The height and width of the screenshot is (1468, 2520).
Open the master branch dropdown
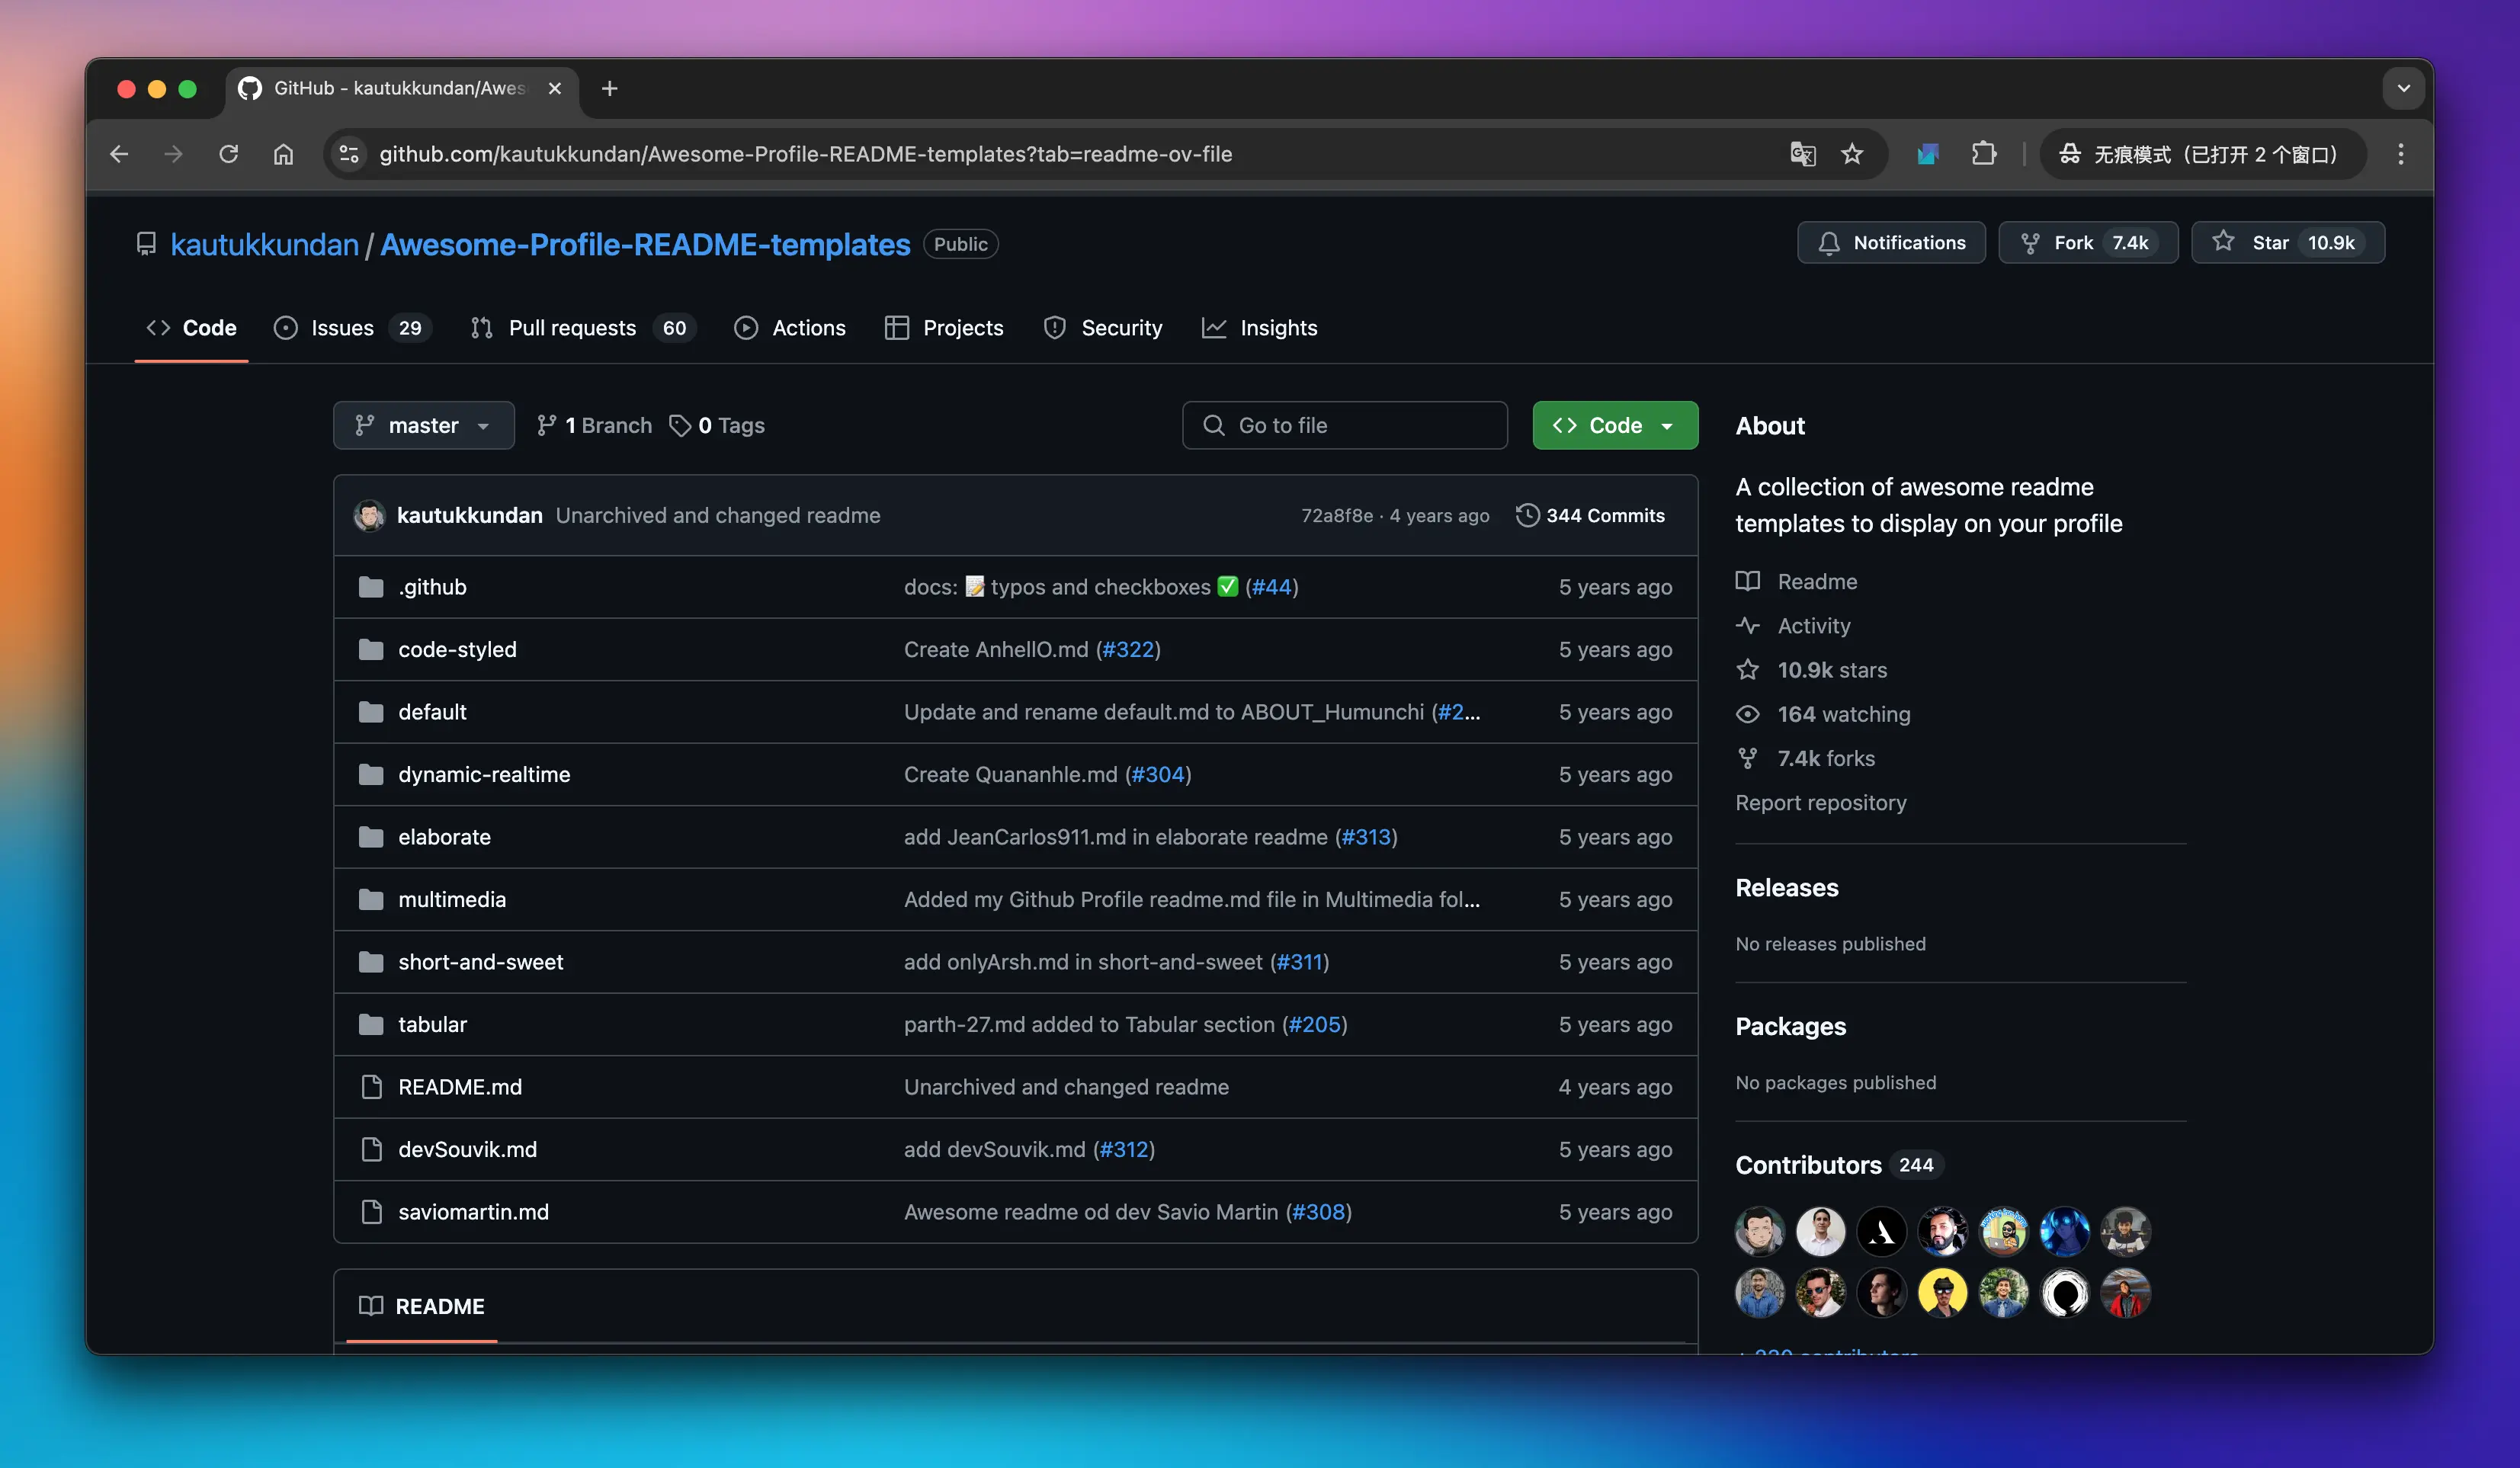(x=423, y=425)
